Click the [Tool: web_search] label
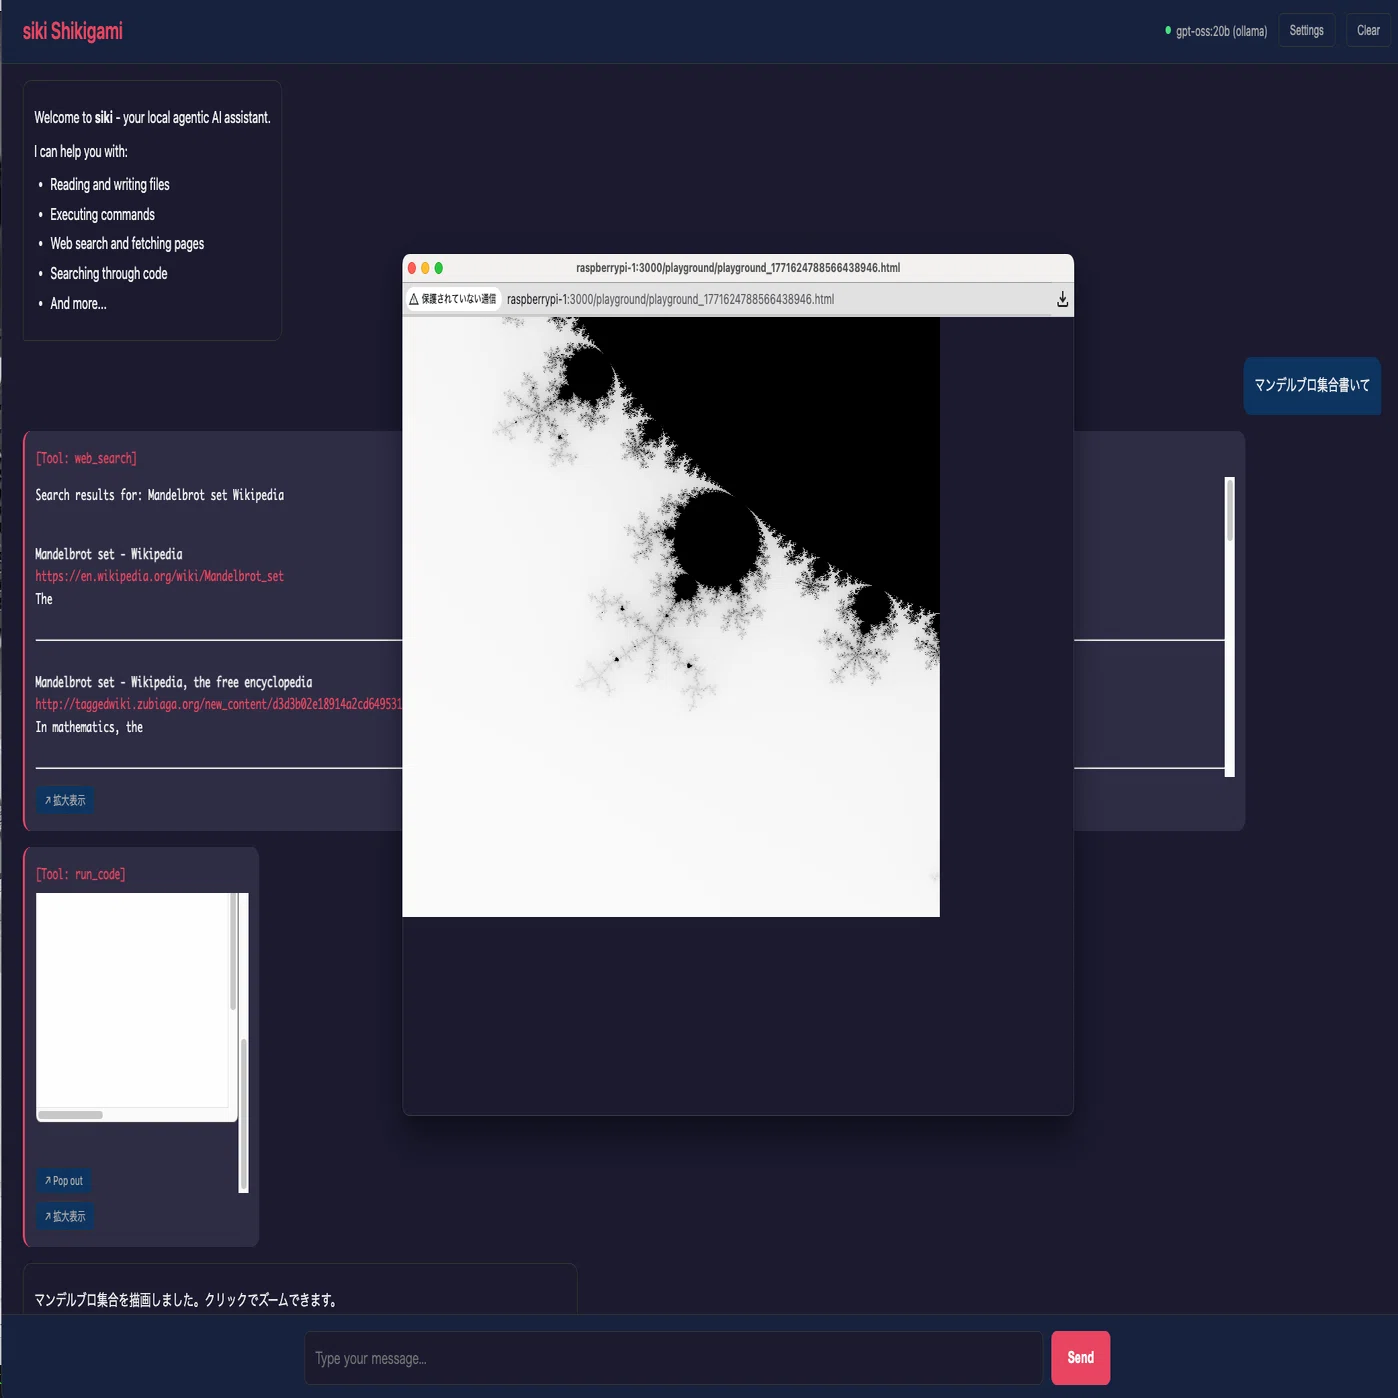Screen dimensions: 1398x1398 [86, 458]
